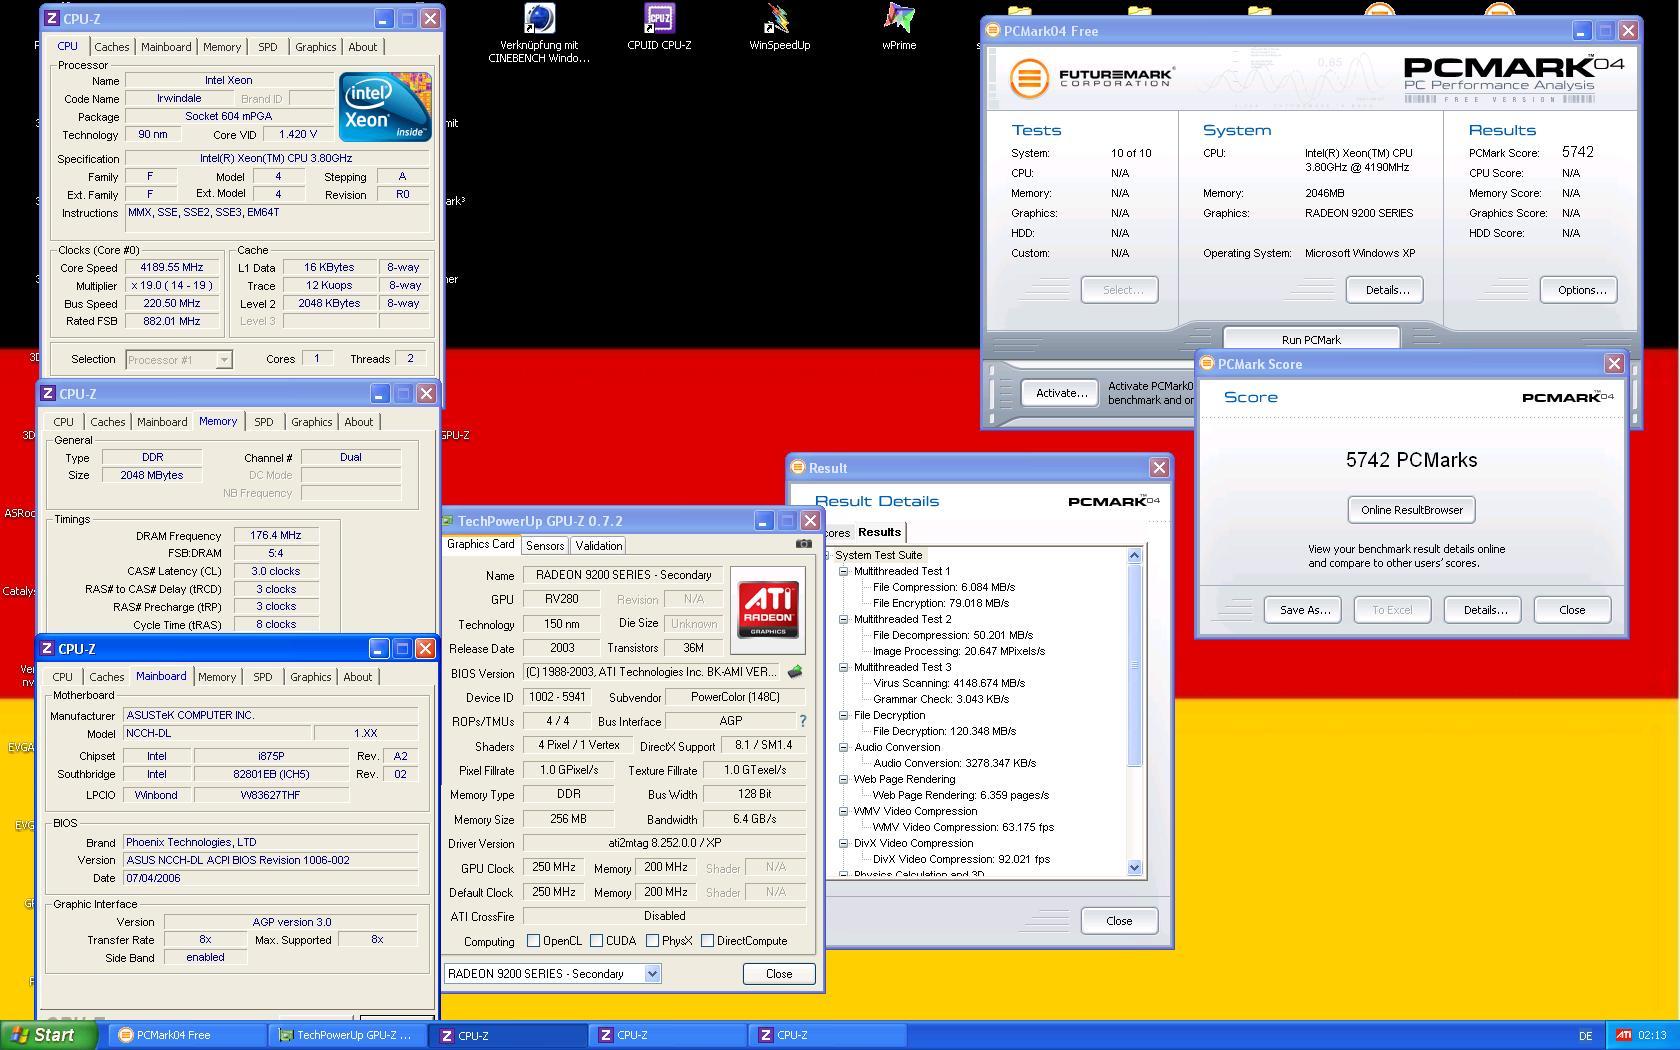This screenshot has height=1050, width=1680.
Task: Launch the wPrime desktop icon
Action: (899, 27)
